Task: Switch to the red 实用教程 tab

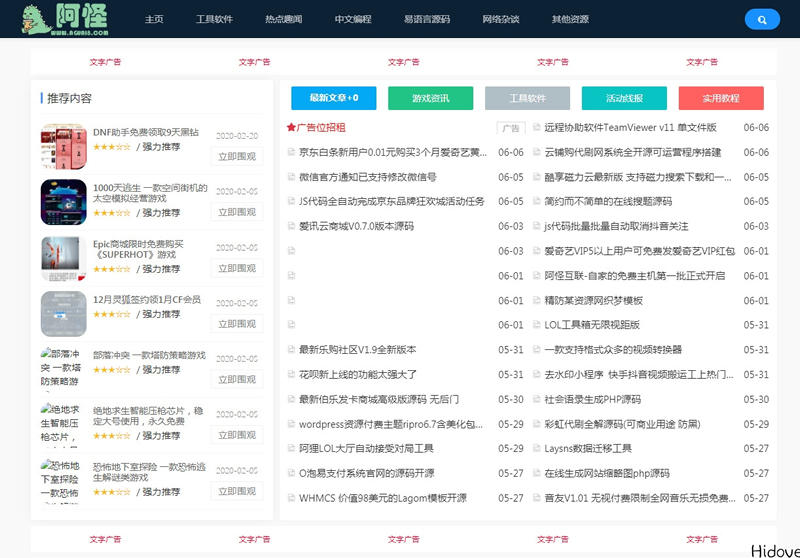Action: click(x=720, y=98)
